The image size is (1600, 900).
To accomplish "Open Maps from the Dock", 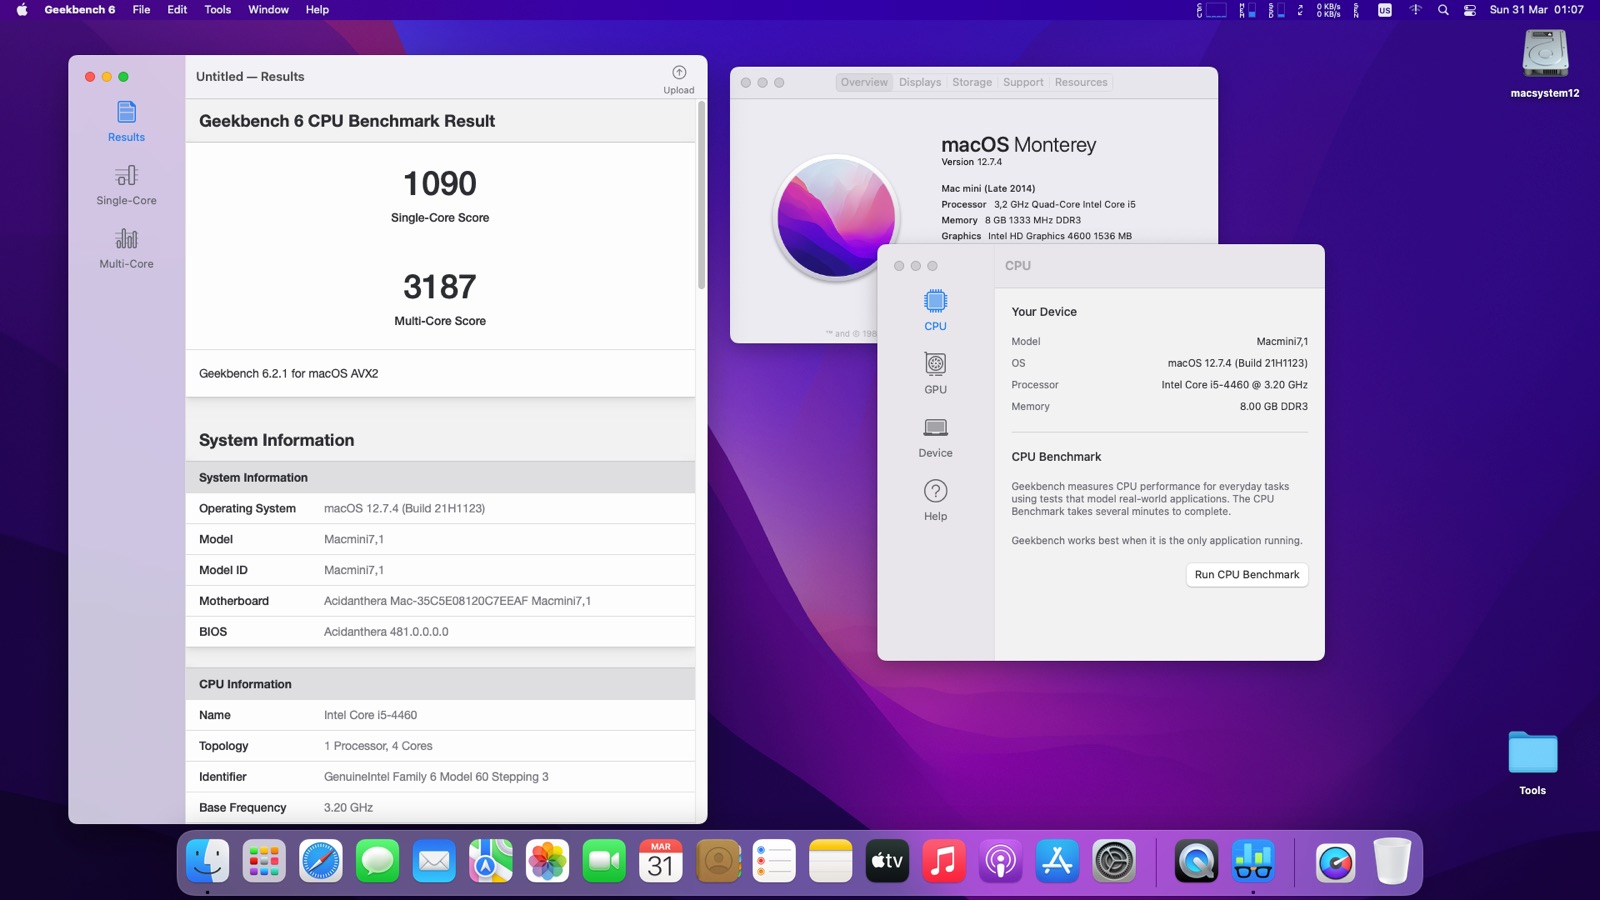I will coord(491,861).
